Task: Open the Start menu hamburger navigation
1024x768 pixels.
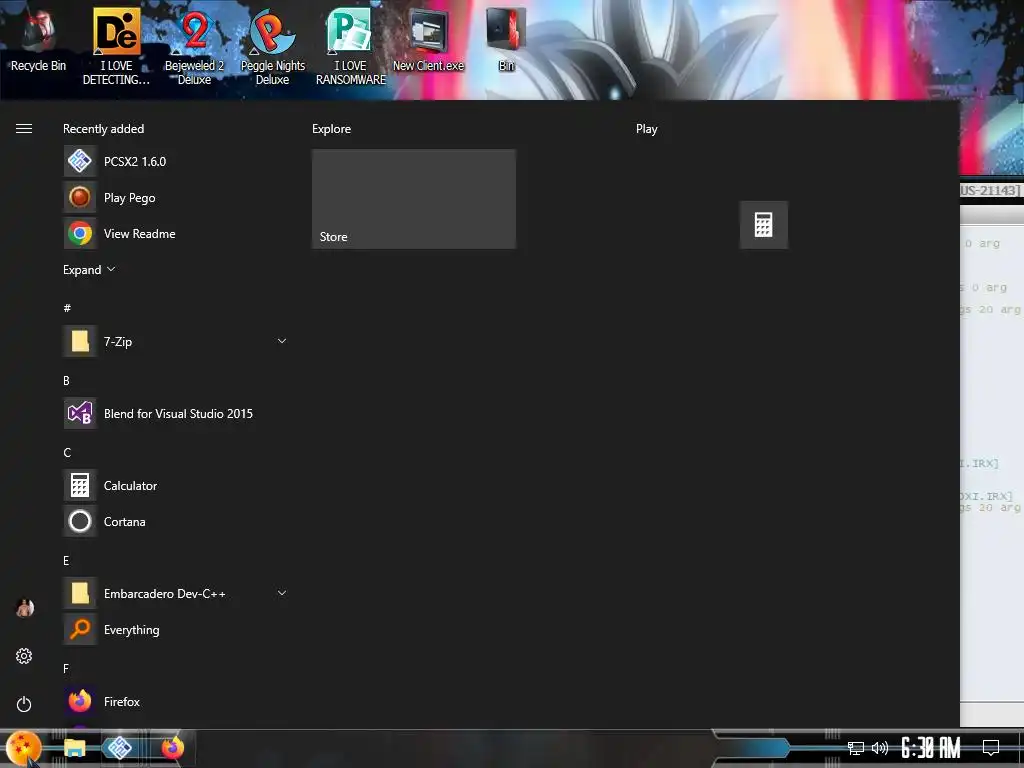Action: tap(24, 129)
